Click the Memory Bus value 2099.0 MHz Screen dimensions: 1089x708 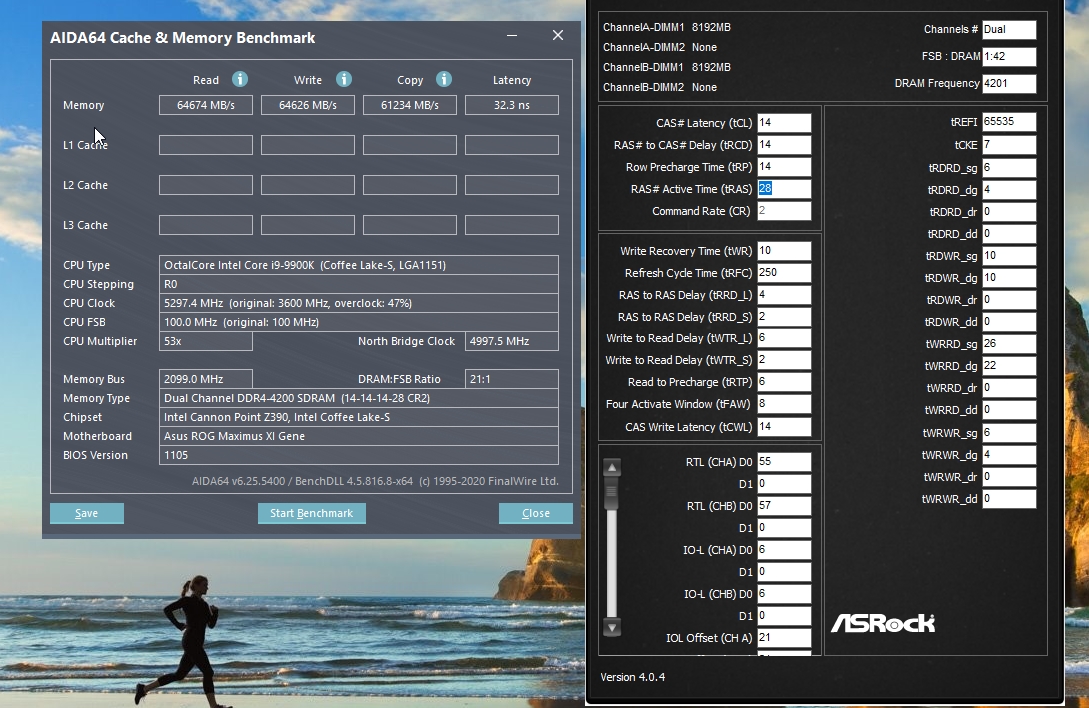point(206,379)
